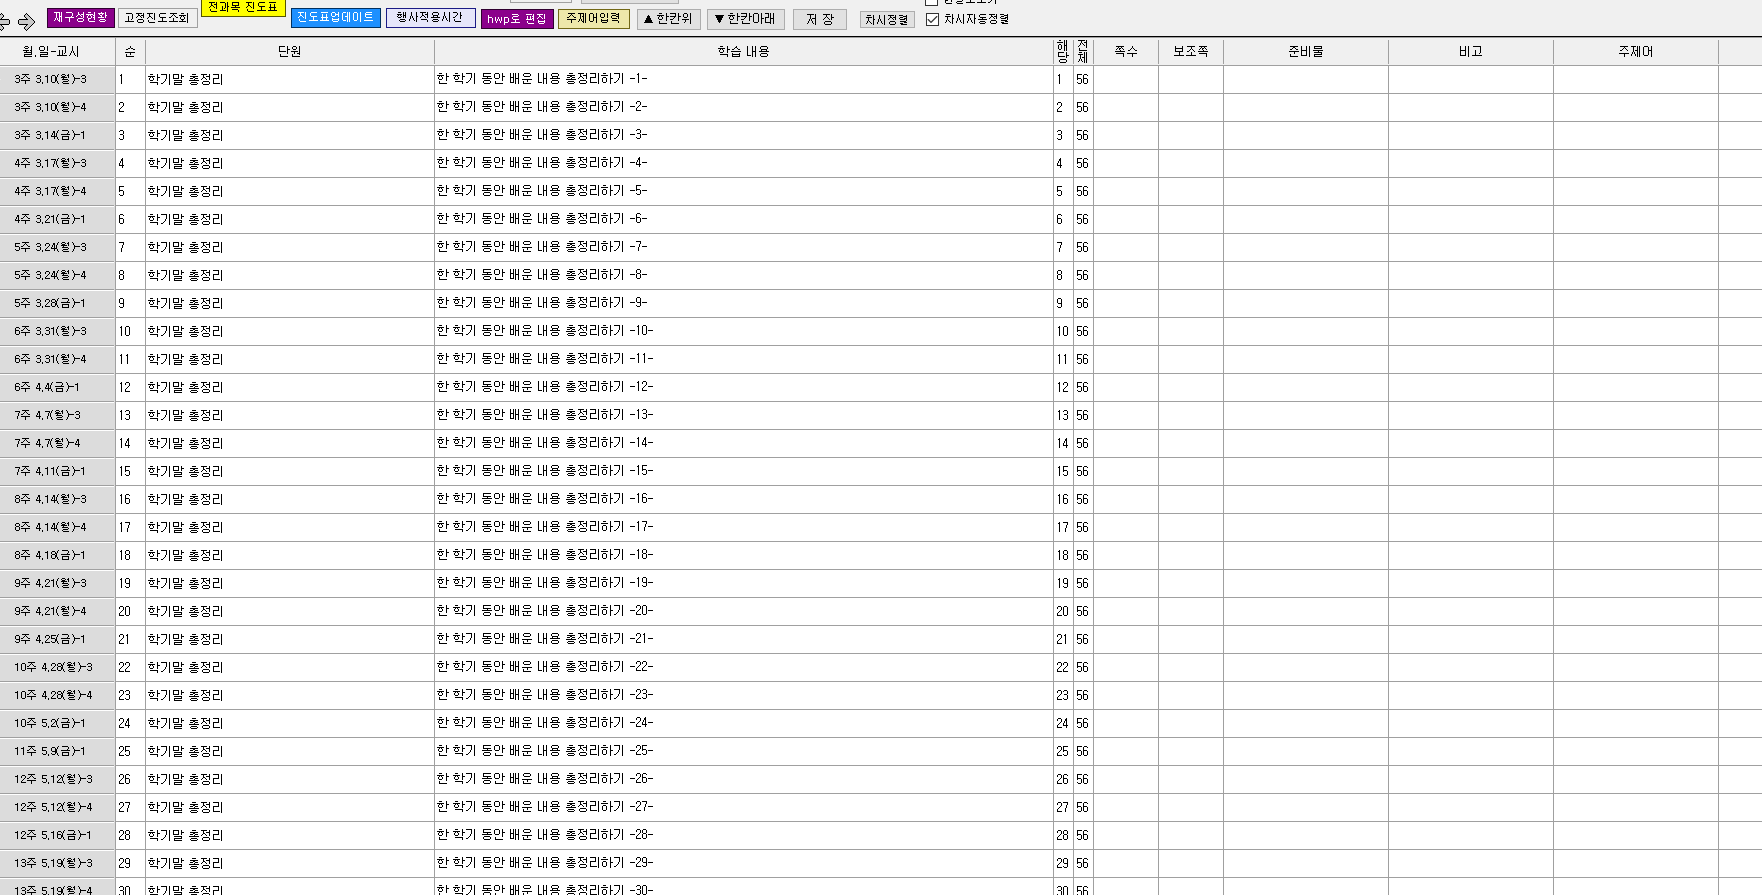Click the 순 cell with number 8
The height and width of the screenshot is (895, 1762).
130,275
